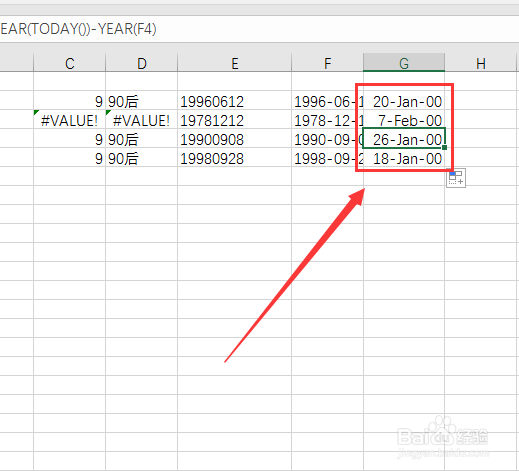Select the date cell starting 1978-12
The height and width of the screenshot is (471, 519).
click(327, 119)
